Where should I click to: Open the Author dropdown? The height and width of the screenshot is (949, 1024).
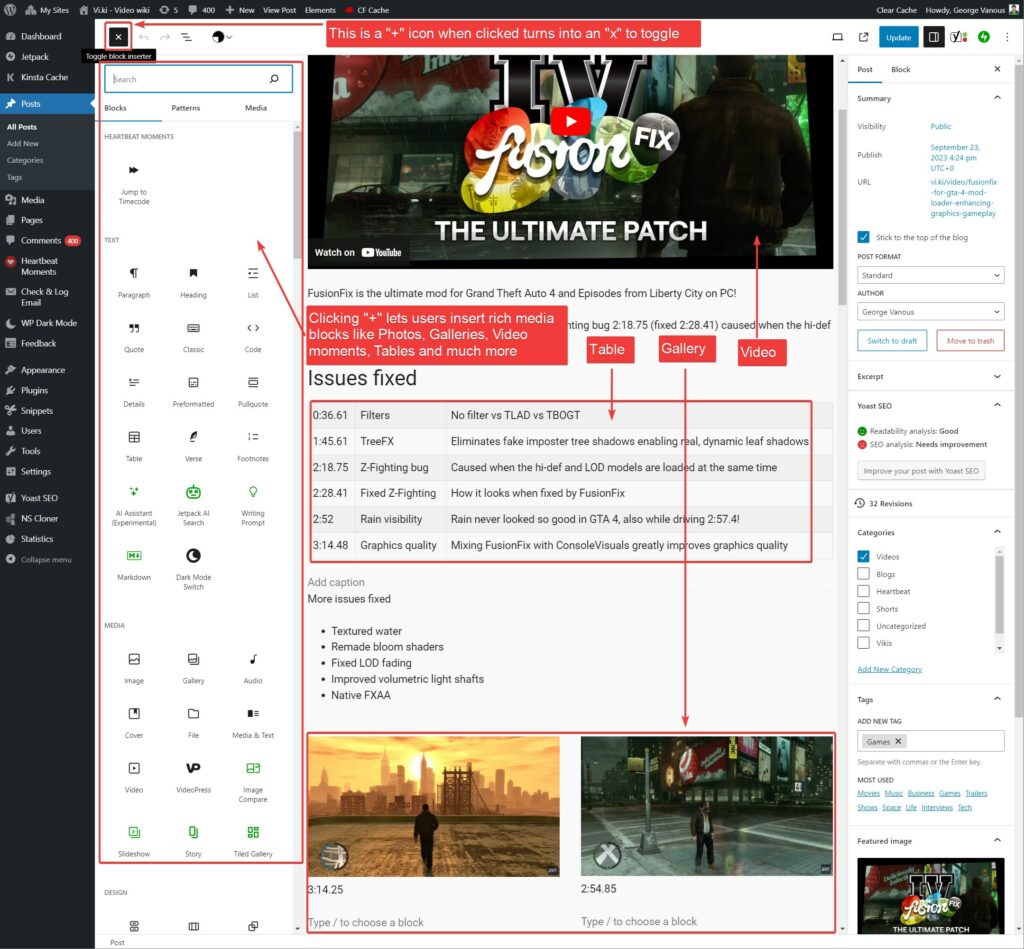[931, 312]
